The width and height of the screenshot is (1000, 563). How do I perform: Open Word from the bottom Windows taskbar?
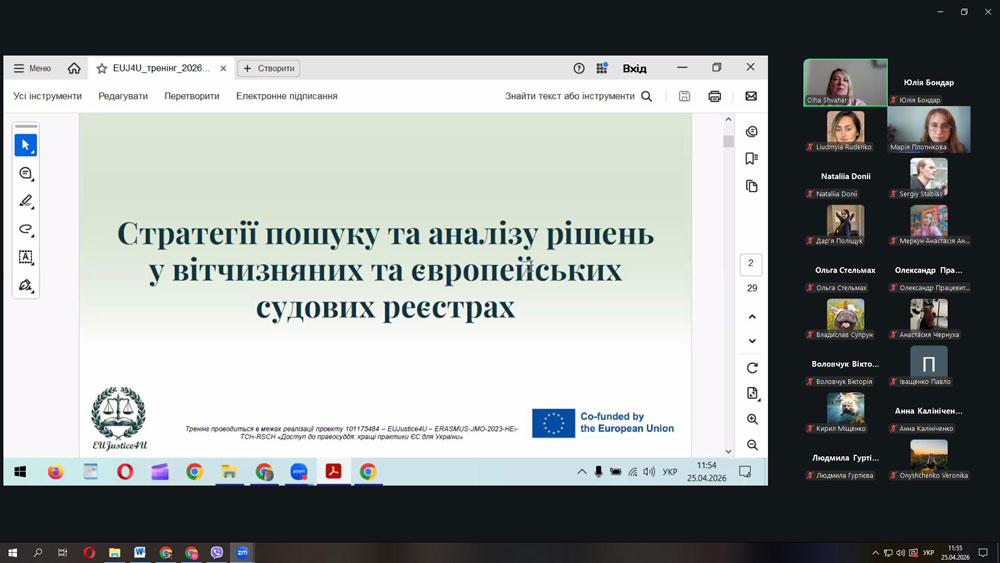tap(140, 553)
